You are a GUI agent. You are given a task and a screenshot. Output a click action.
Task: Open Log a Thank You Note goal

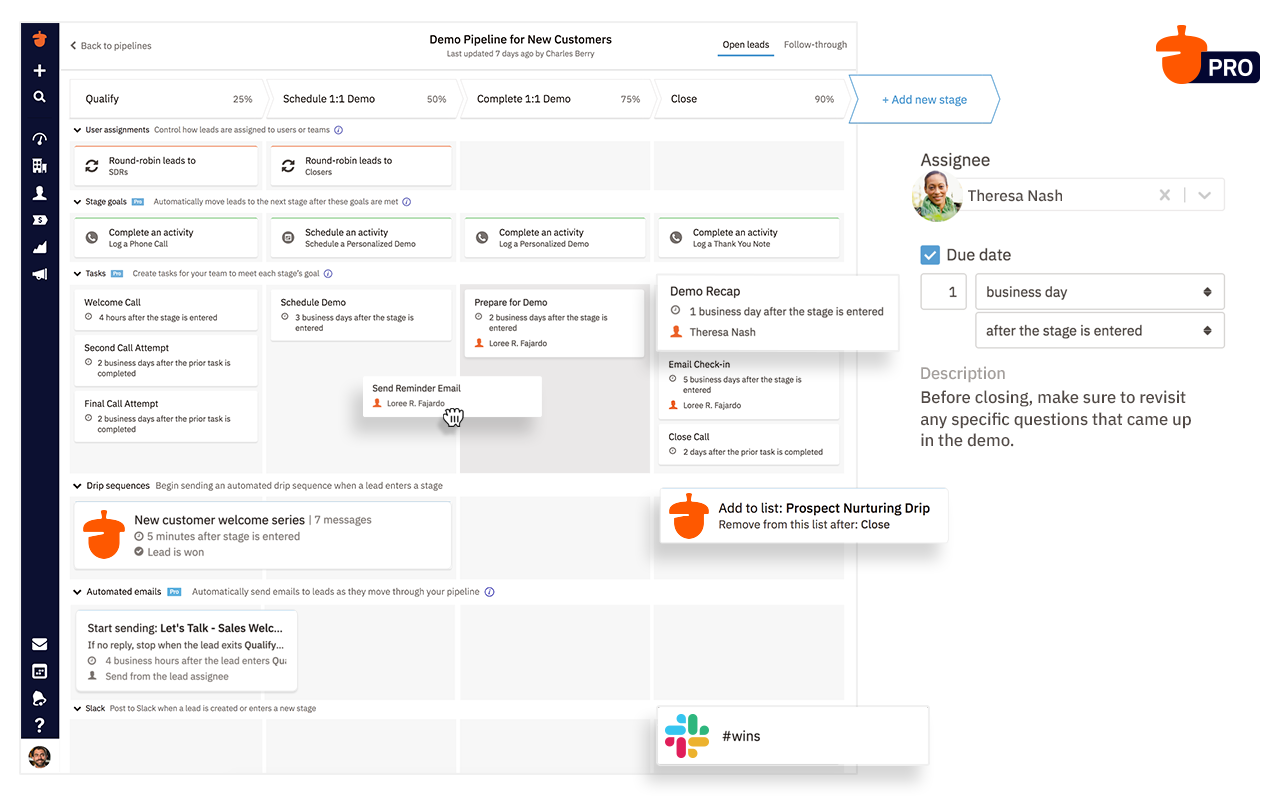tap(748, 238)
